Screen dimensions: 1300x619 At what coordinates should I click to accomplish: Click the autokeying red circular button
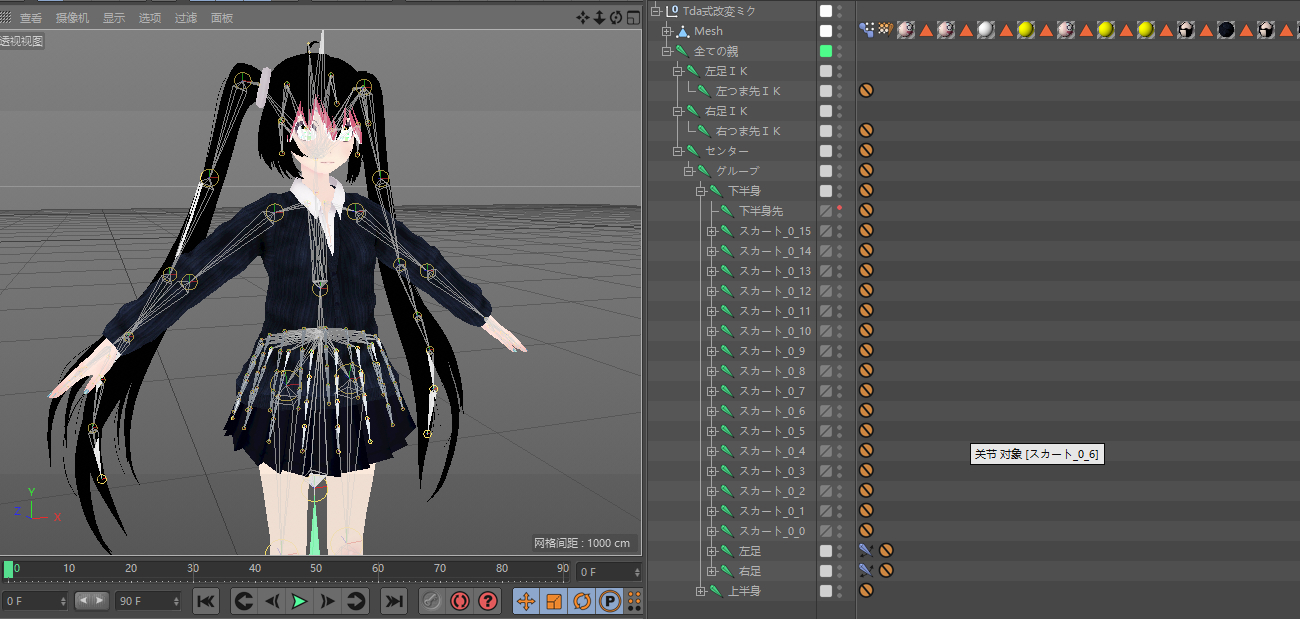click(459, 601)
